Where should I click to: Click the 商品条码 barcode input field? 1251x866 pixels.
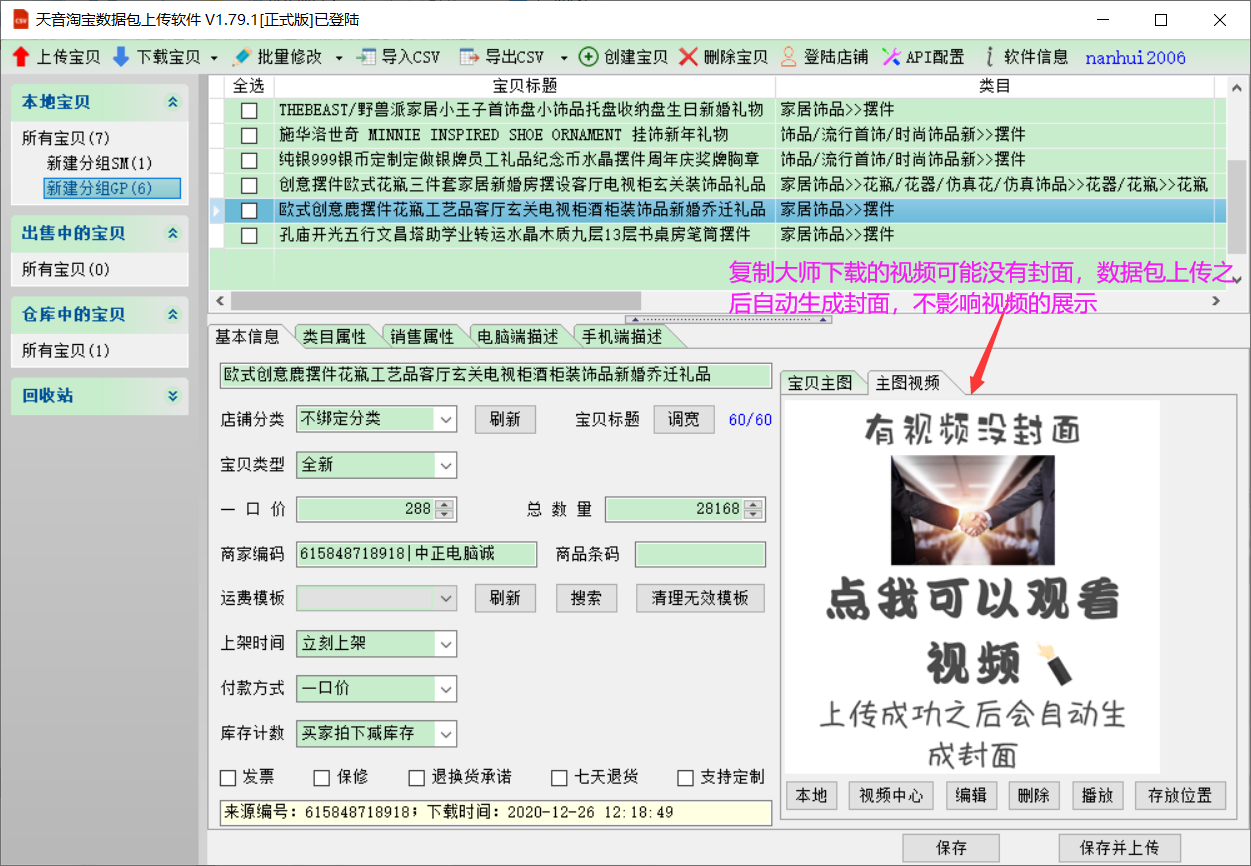coord(700,554)
